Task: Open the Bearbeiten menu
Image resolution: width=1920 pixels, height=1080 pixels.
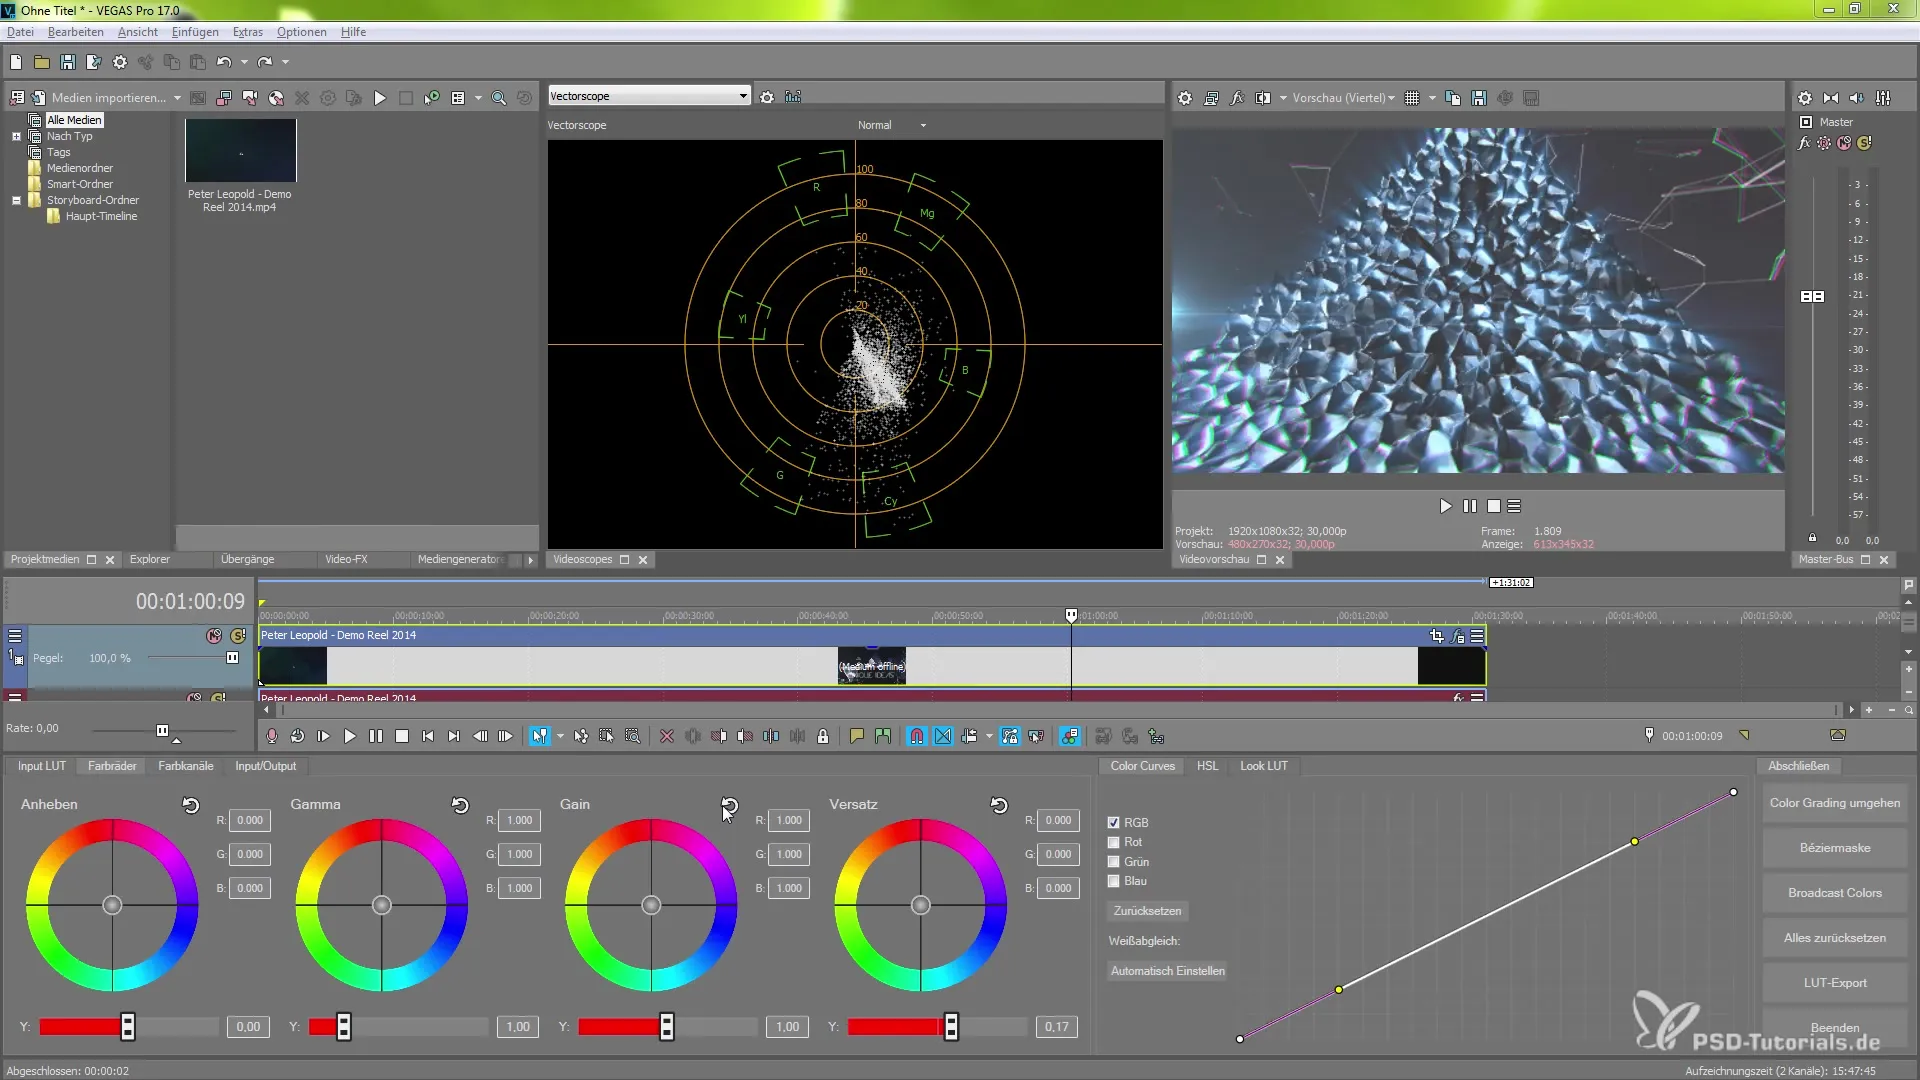Action: pos(76,32)
